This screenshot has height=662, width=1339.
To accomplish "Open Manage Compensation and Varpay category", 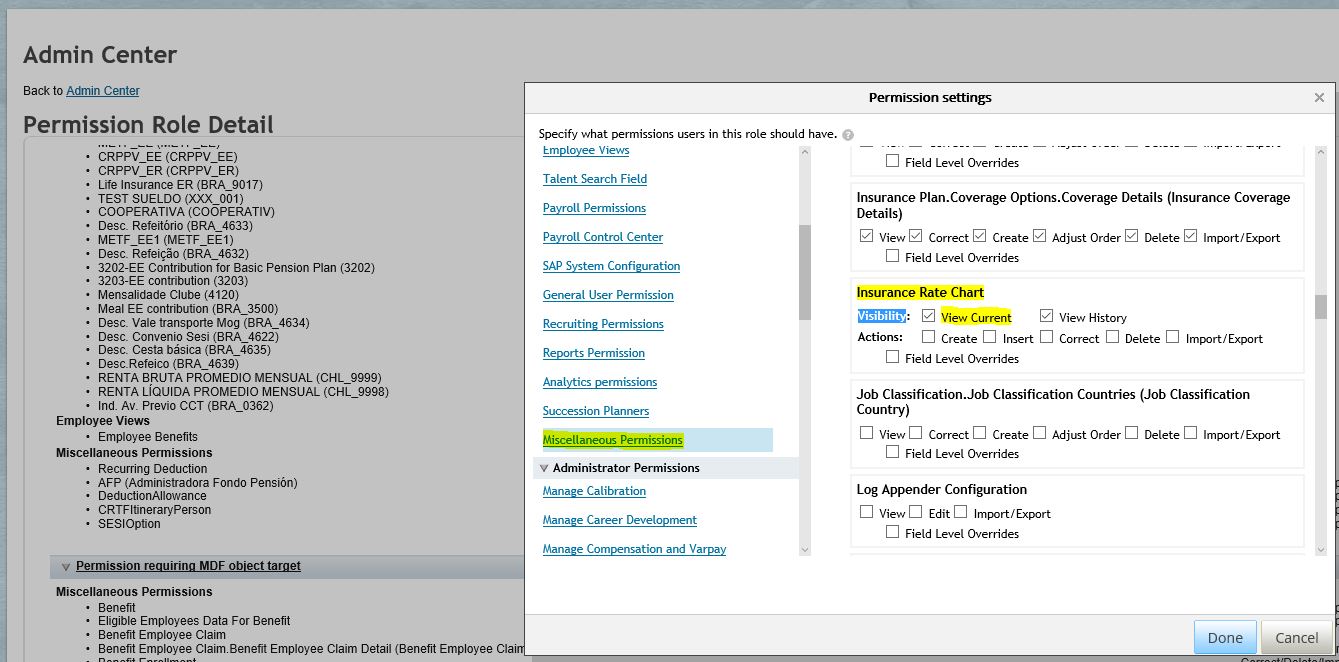I will pyautogui.click(x=634, y=549).
